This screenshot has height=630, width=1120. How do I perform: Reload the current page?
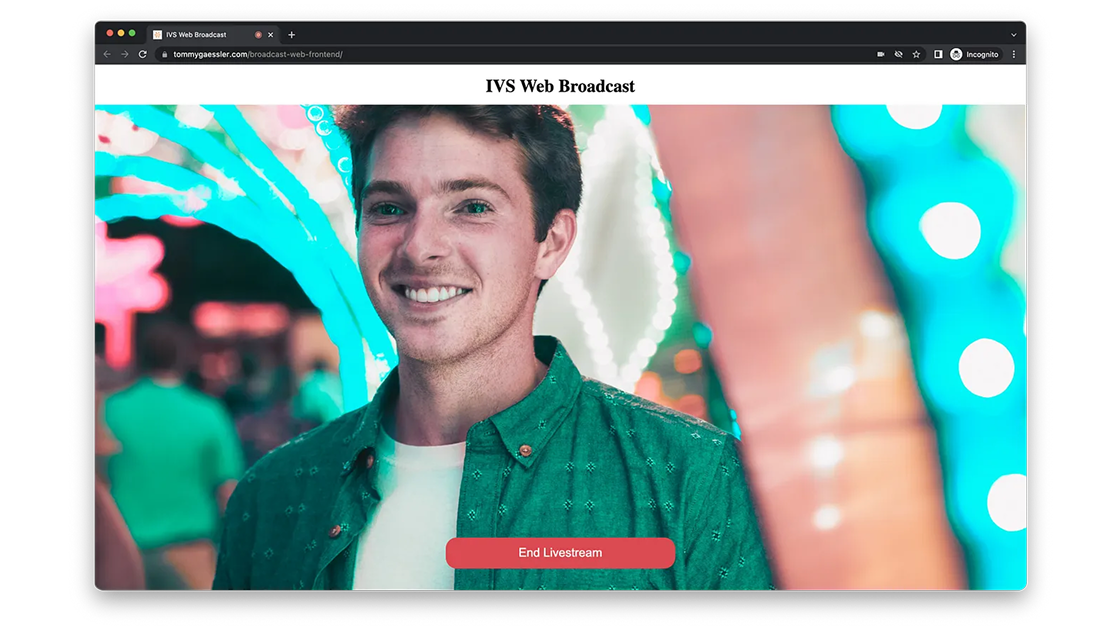(143, 54)
